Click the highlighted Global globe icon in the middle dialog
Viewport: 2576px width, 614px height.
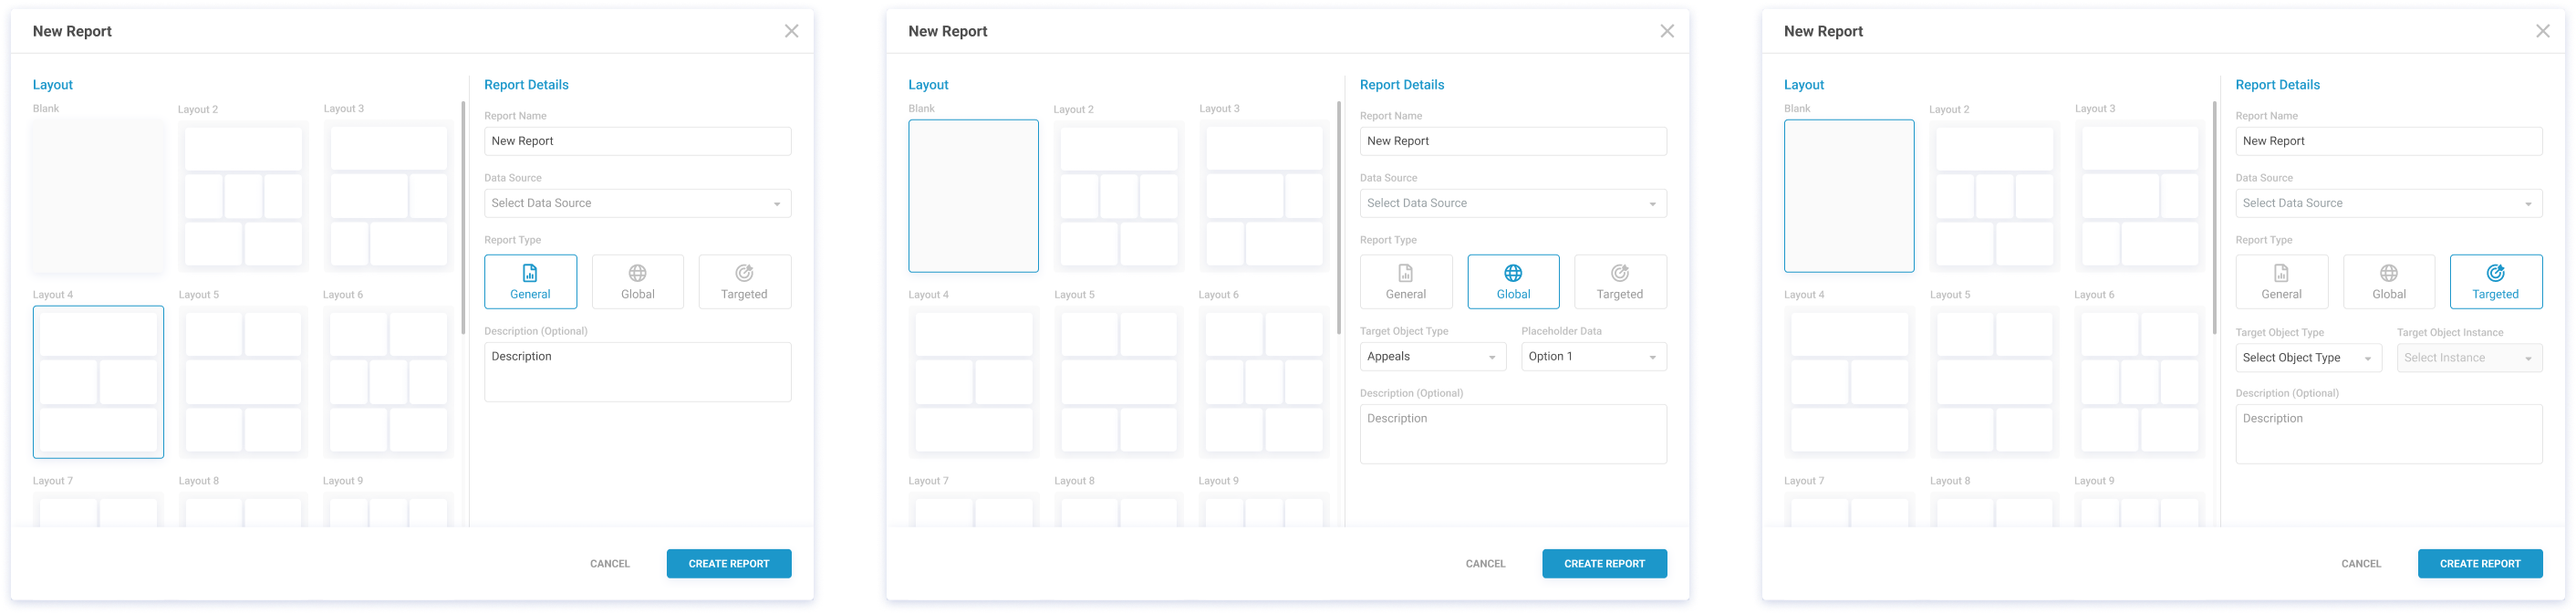[x=1513, y=273]
